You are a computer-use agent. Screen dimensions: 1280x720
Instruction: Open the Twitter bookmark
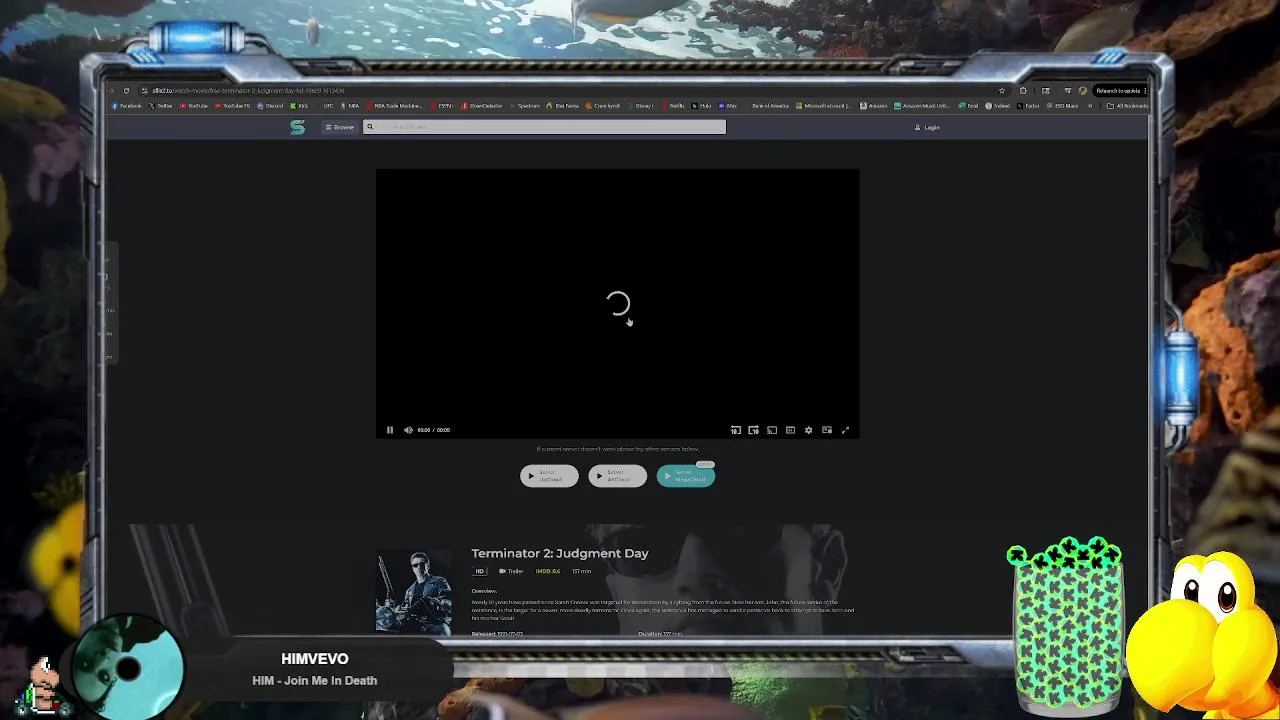(161, 106)
